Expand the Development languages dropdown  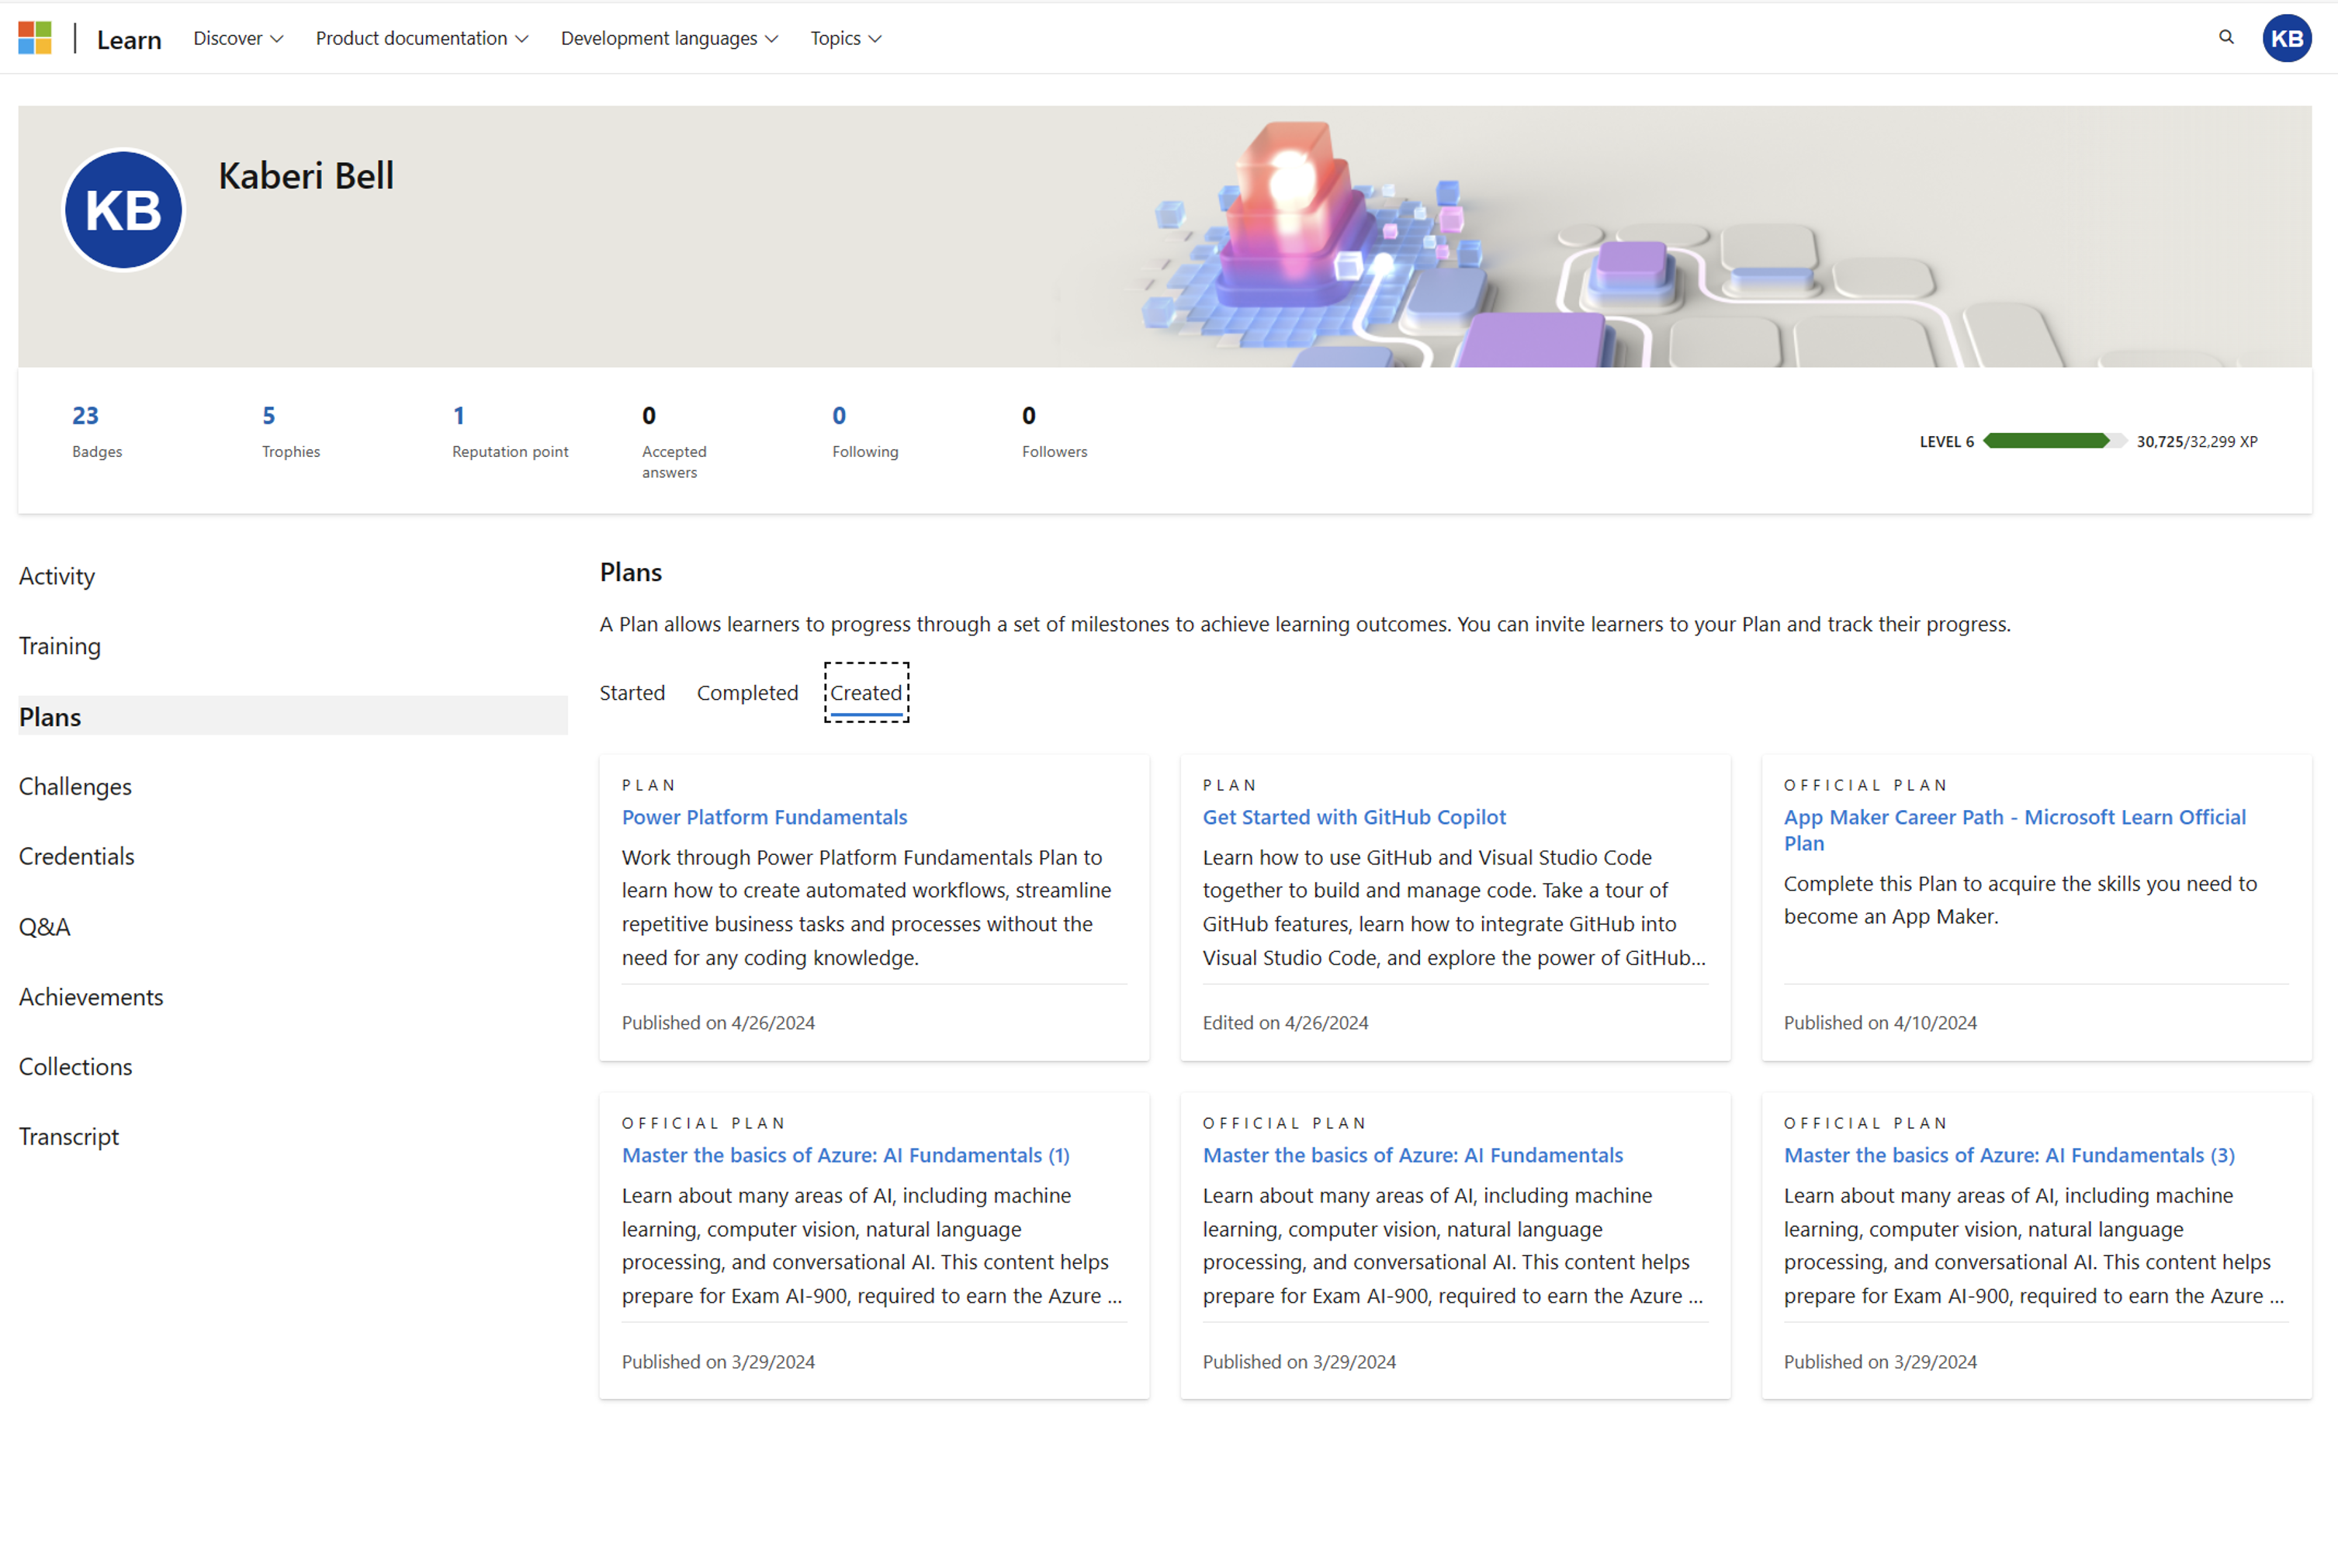[669, 36]
